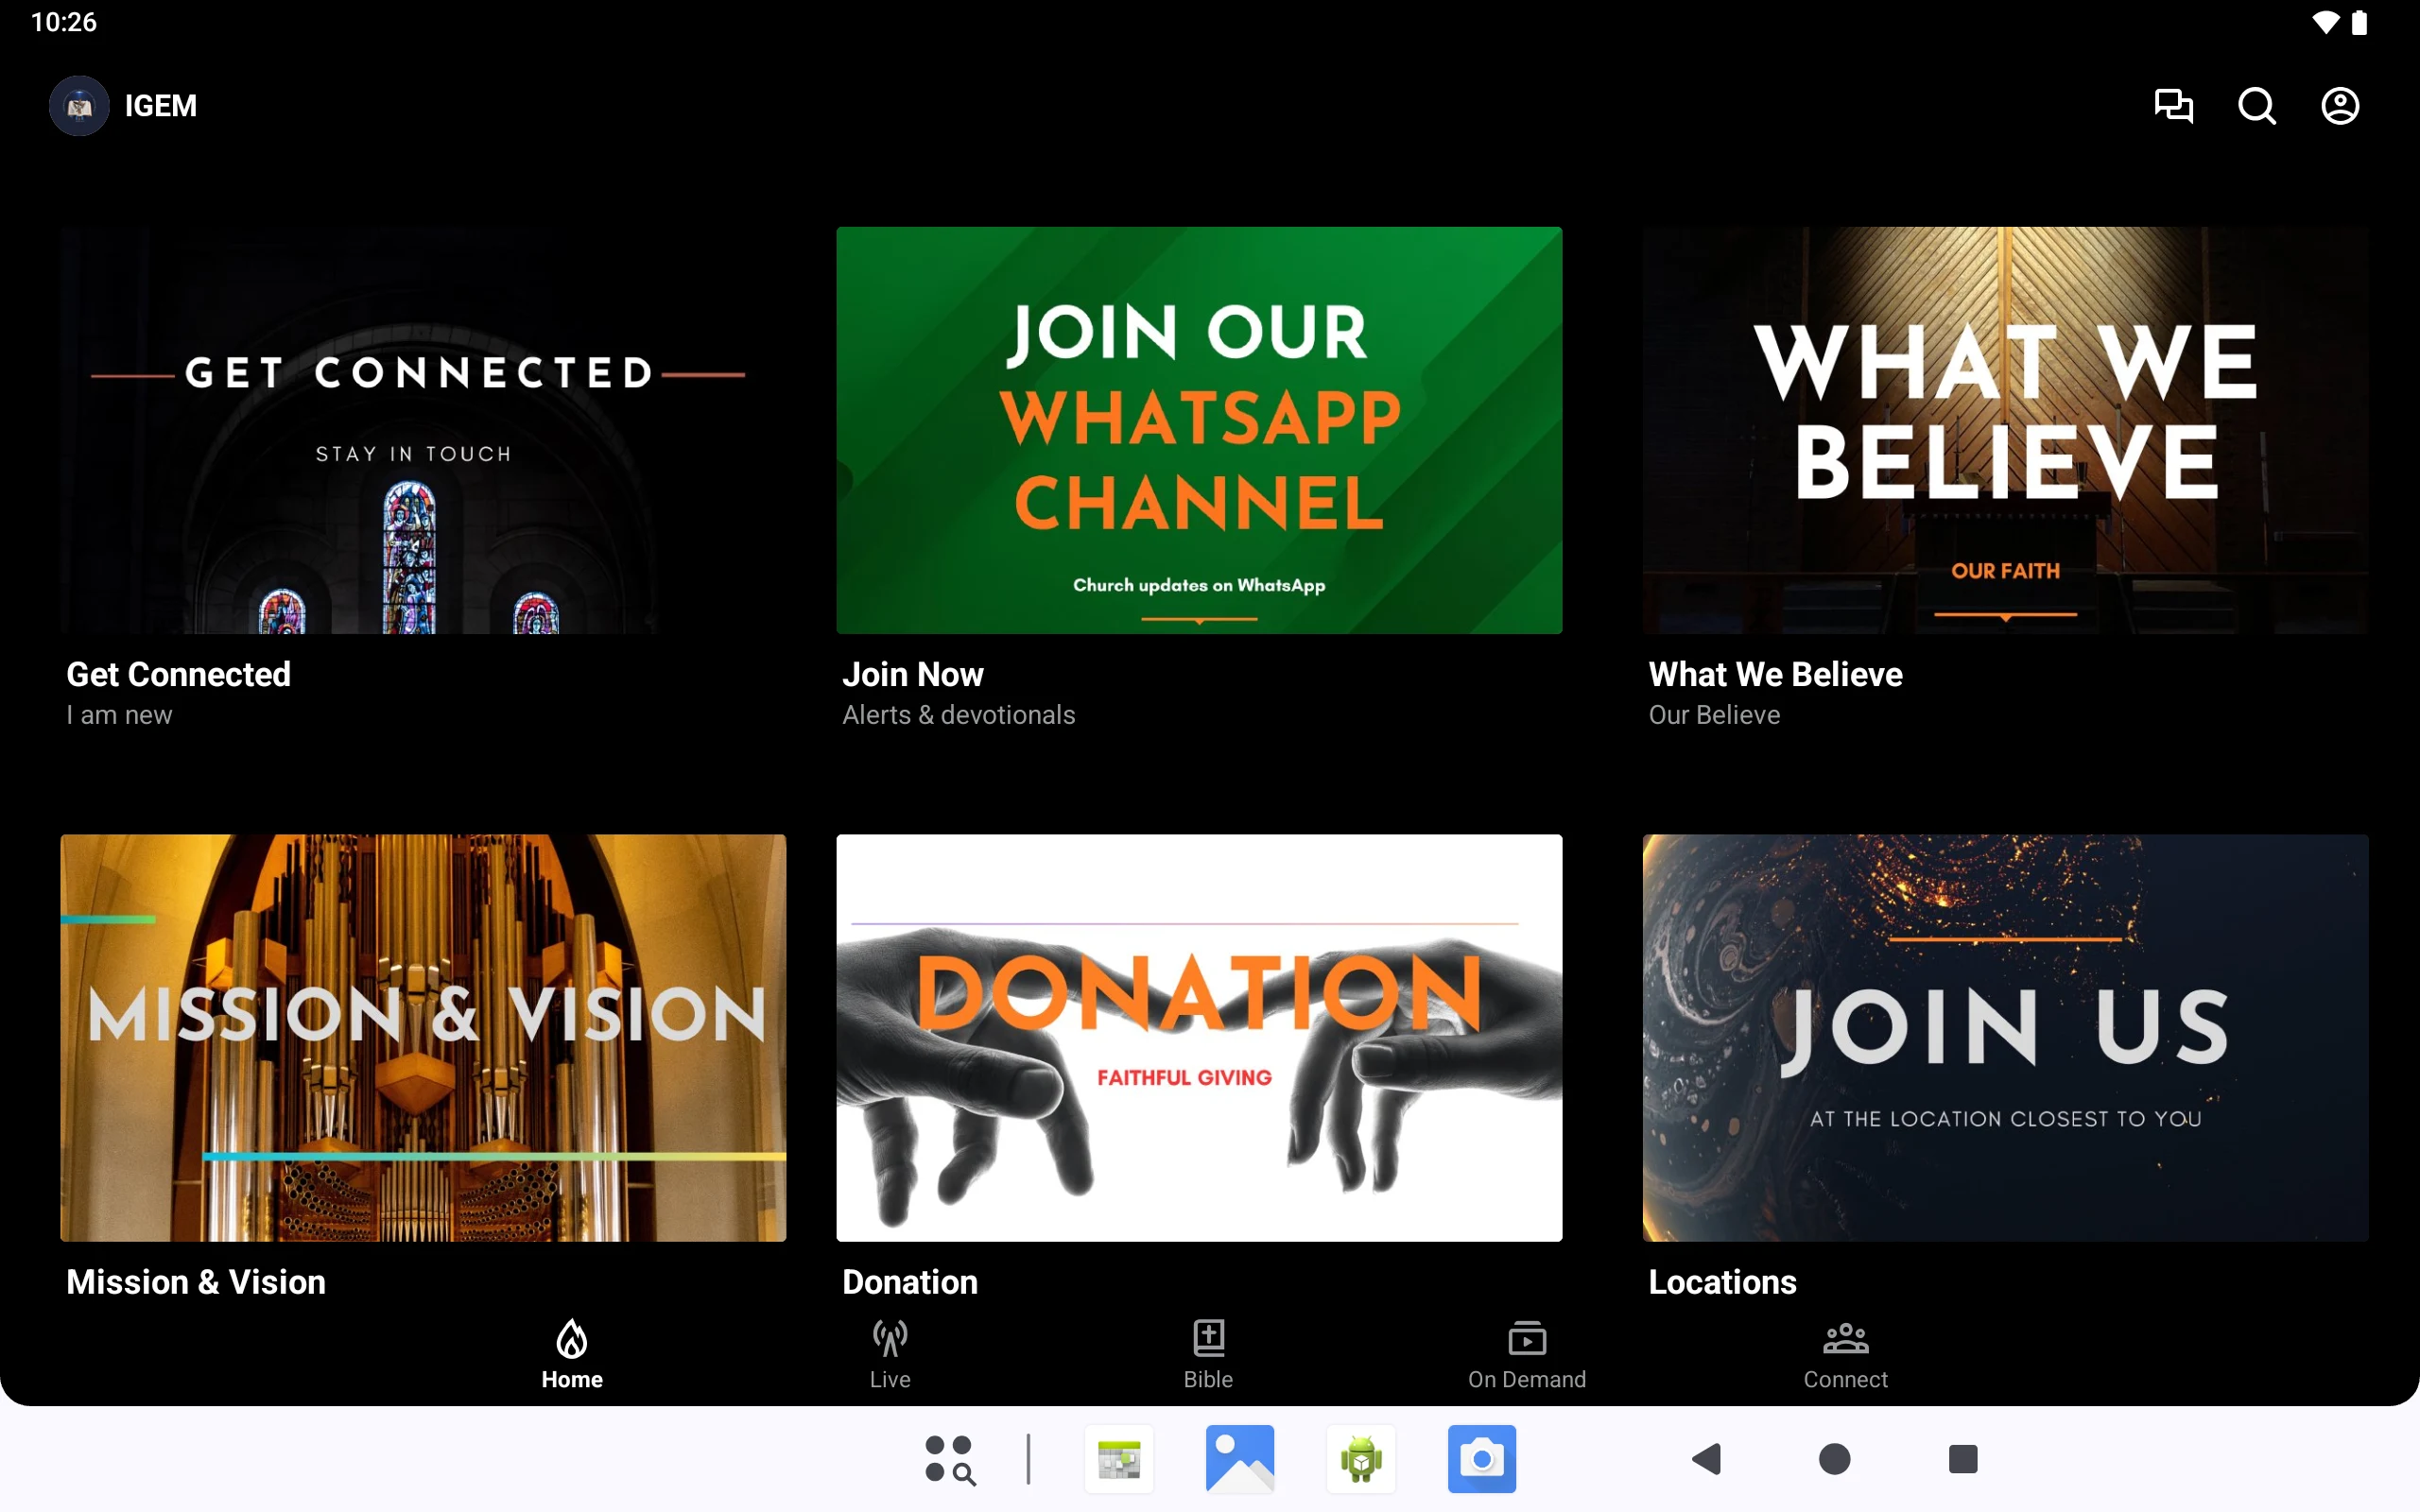Open the user profile icon
Screen dimensions: 2420x1512
point(2339,106)
